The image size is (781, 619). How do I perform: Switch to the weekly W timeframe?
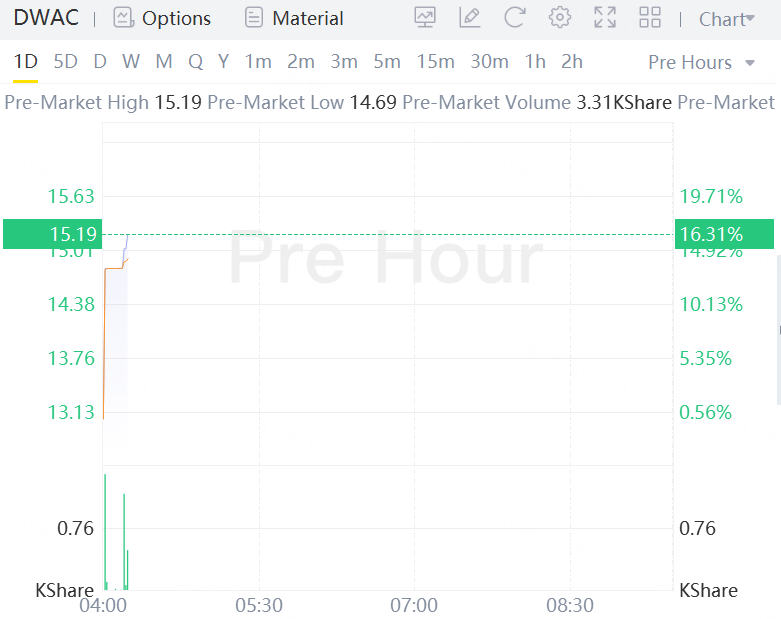click(x=131, y=62)
